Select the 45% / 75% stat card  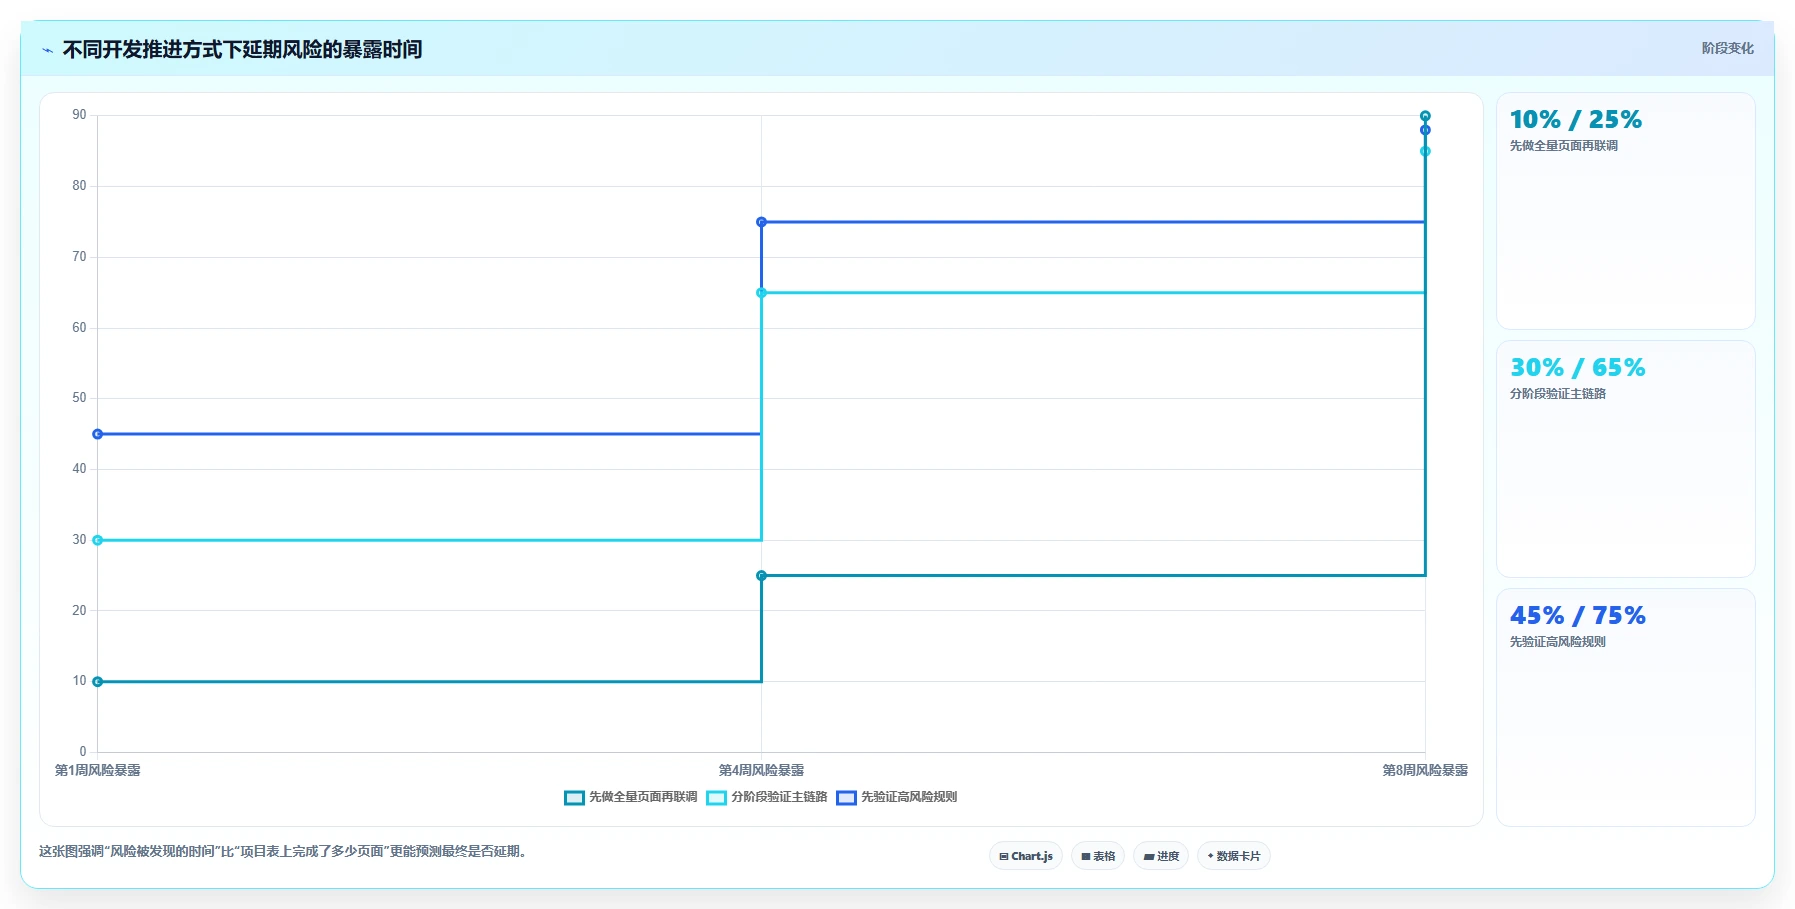(1625, 707)
